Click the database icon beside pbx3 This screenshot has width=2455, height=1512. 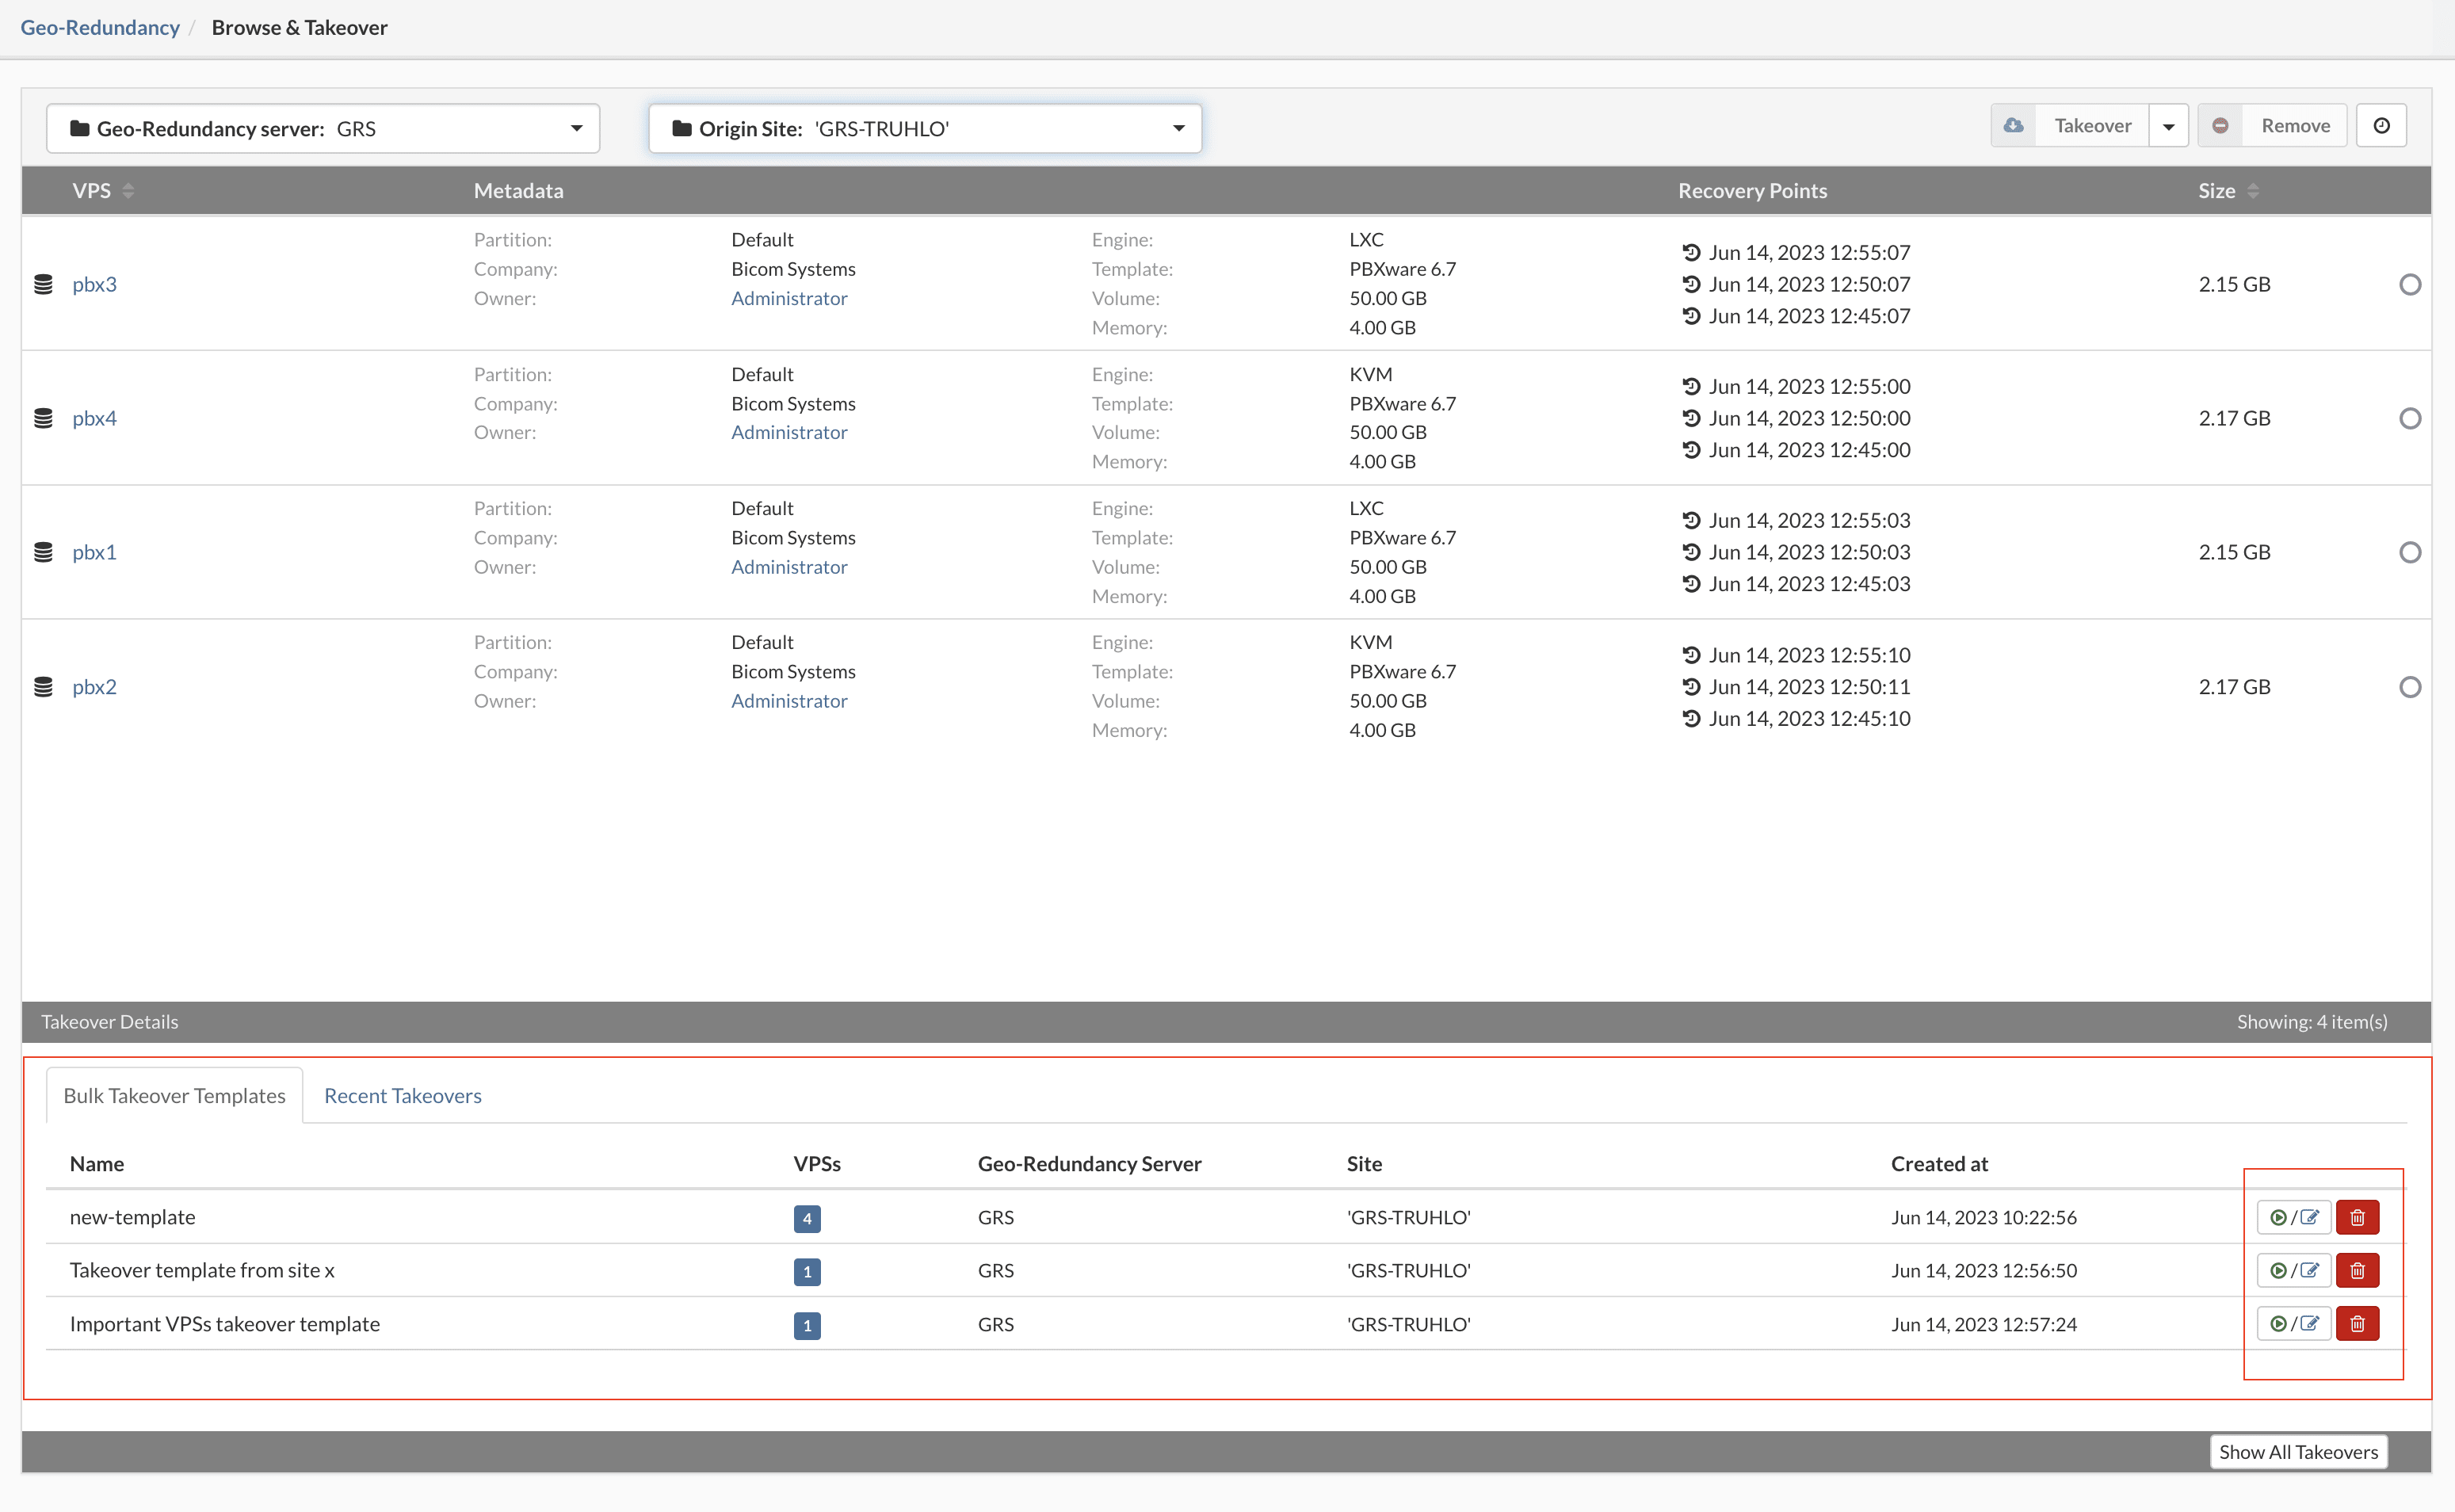point(43,285)
